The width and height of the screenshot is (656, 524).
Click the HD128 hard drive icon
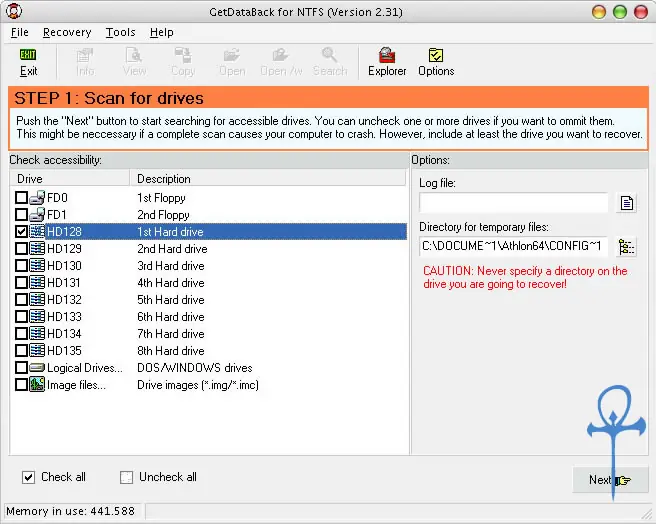[x=37, y=231]
